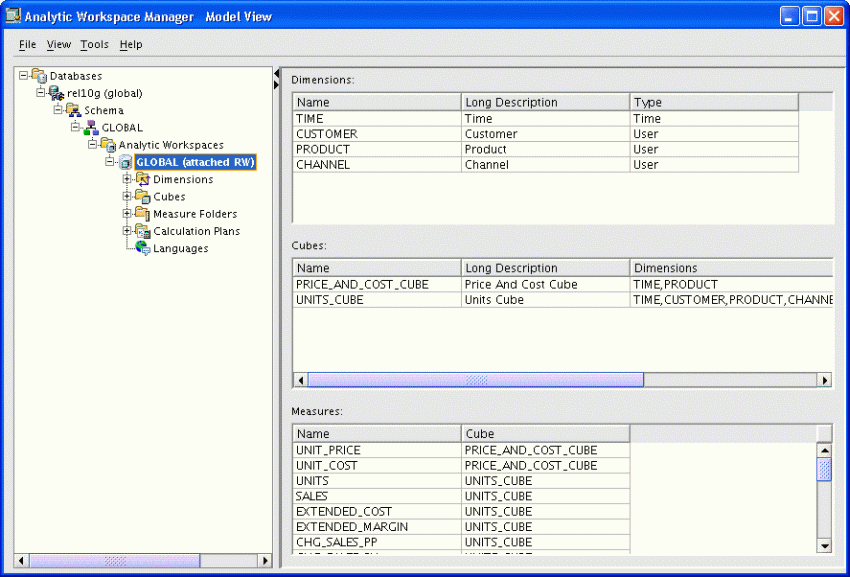Click Name column header in Dimensions table
Viewport: 850px width, 577px height.
(x=377, y=102)
